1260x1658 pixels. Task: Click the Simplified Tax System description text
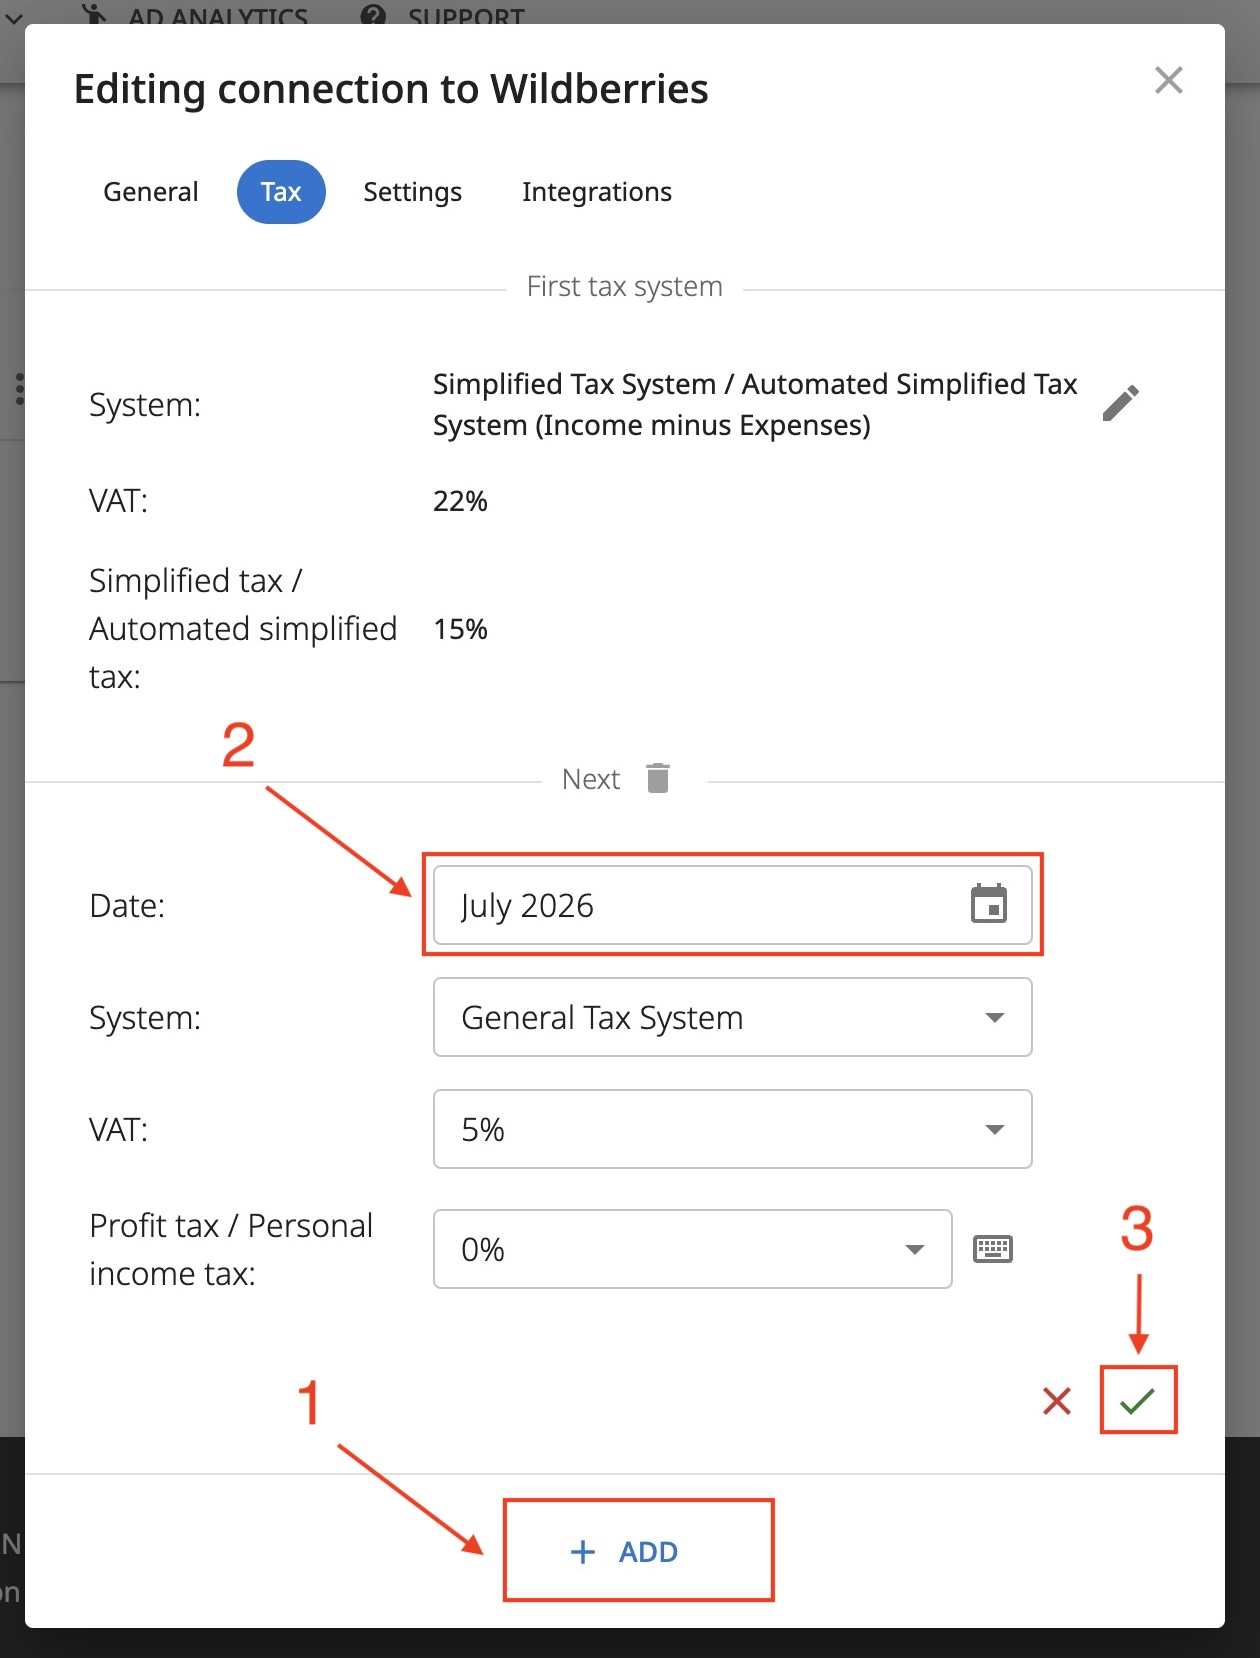point(755,404)
